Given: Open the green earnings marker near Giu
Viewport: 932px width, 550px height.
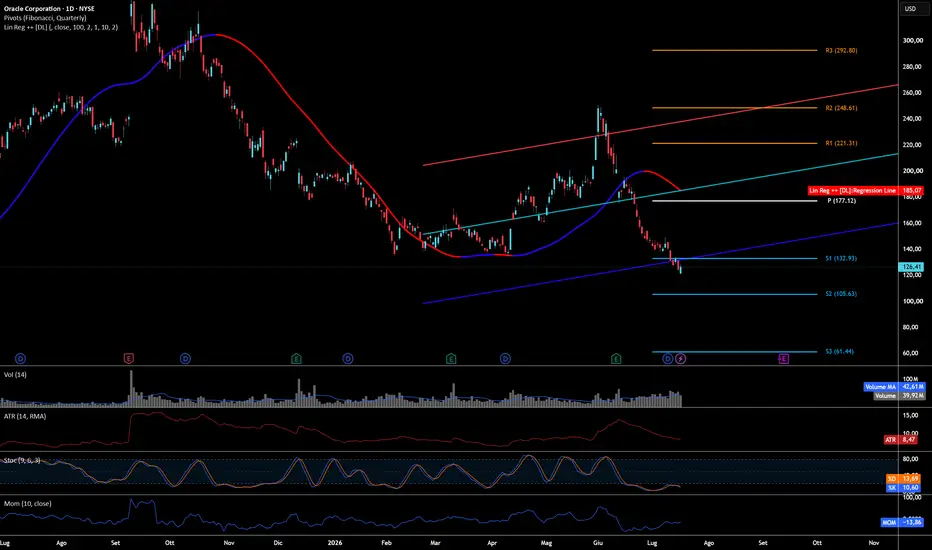Looking at the screenshot, I should [x=616, y=359].
